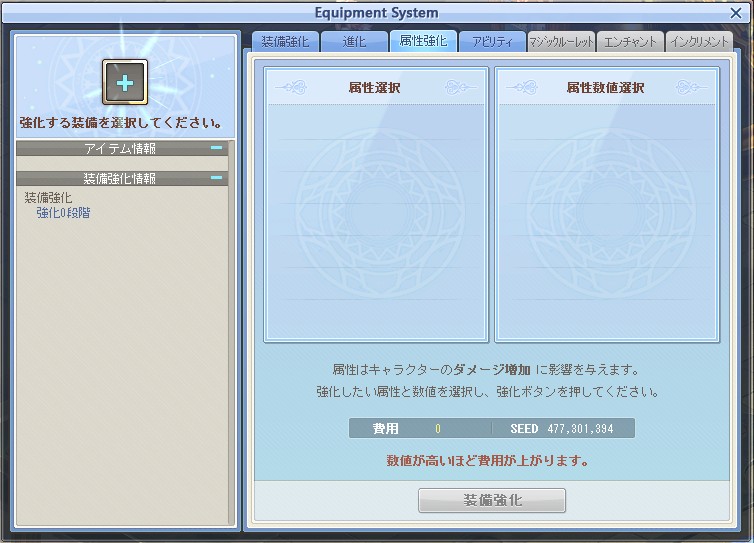Screen dimensions: 754x543
Task: Click the 属性はキャラクターのダメージ増加 description line
Action: (x=486, y=369)
